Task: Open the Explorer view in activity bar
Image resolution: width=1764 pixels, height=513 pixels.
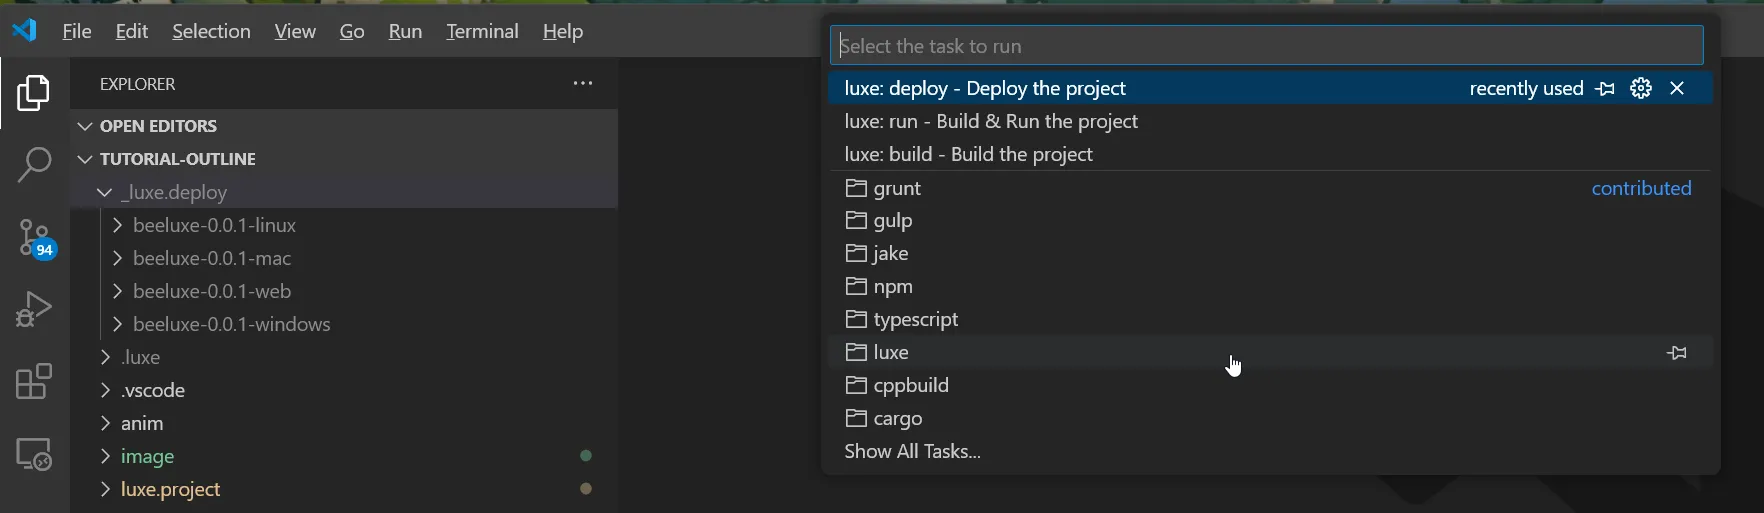Action: click(x=34, y=93)
